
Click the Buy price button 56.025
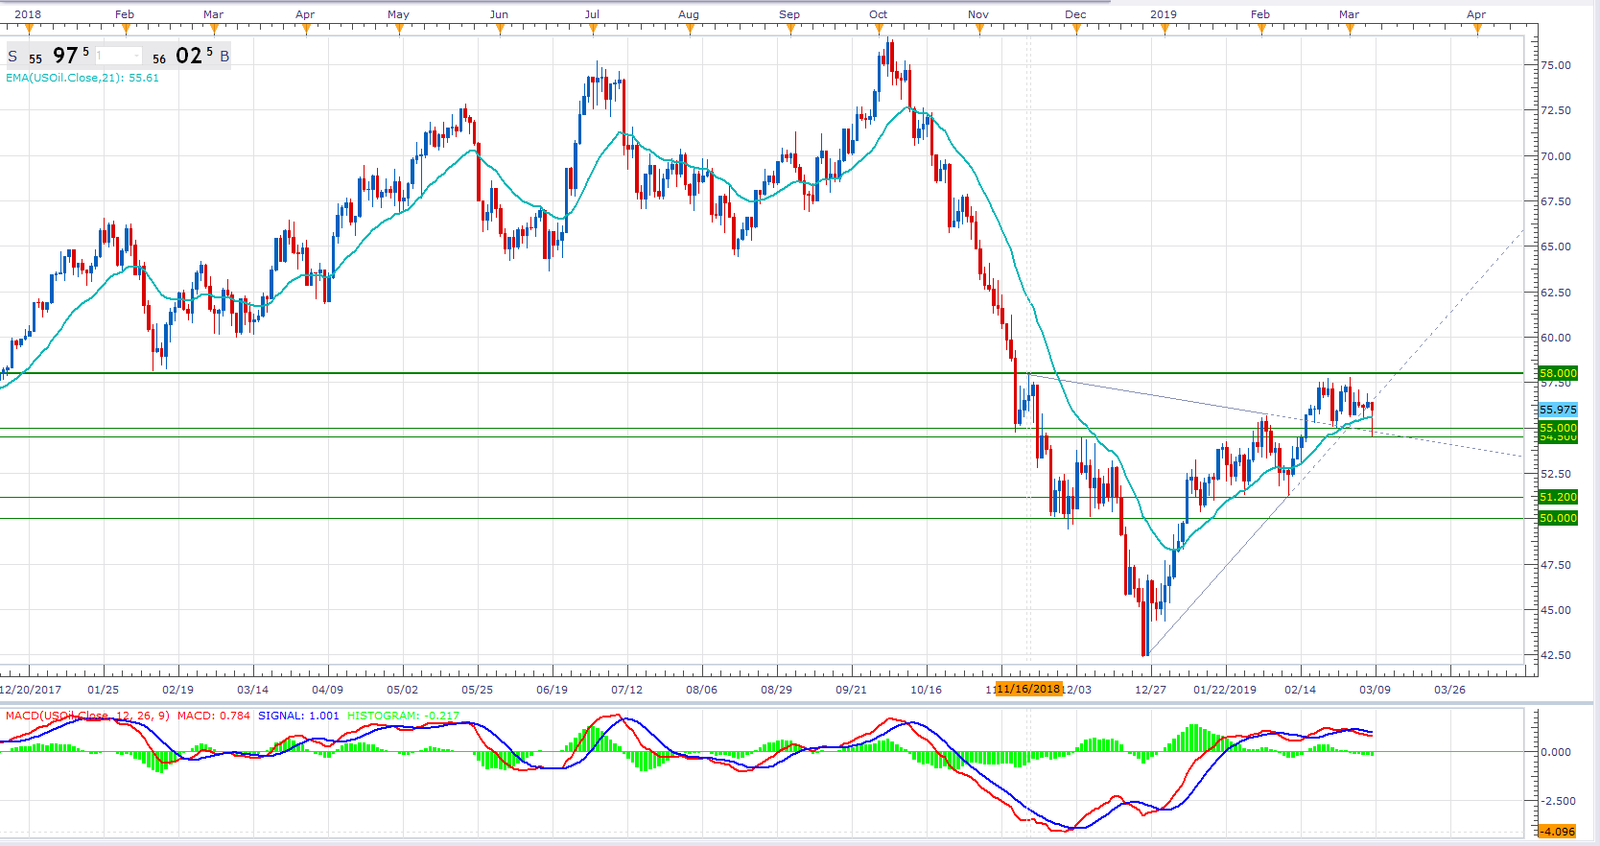click(184, 56)
